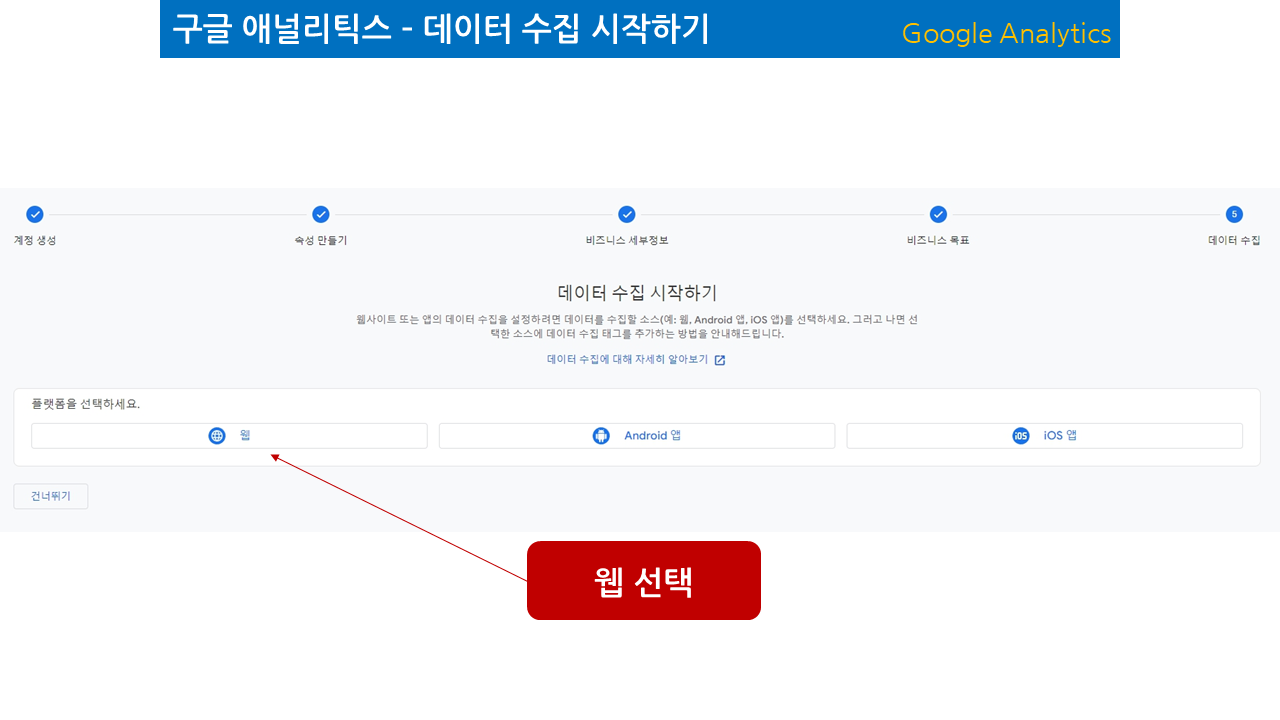Go to the 계정 생성 step checkmark
This screenshot has height=720, width=1280.
[x=35, y=214]
